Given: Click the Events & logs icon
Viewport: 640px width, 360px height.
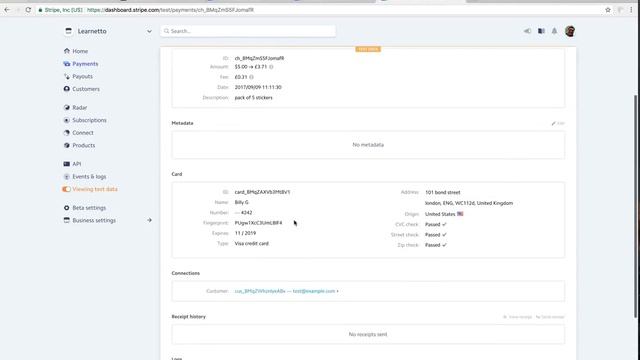Looking at the screenshot, I should click(67, 176).
